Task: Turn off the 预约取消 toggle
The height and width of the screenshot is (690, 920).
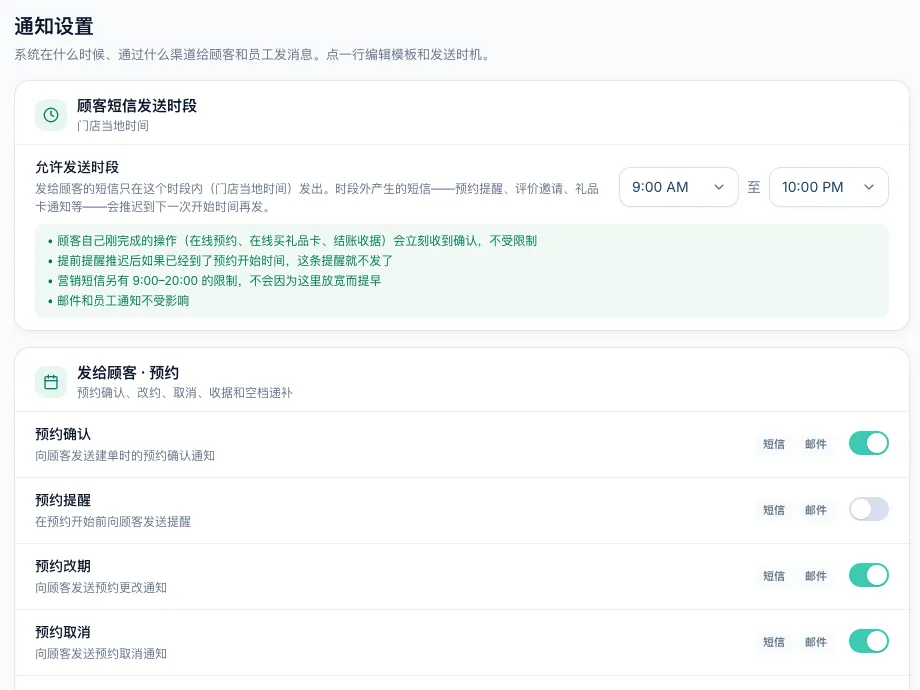Action: 868,641
